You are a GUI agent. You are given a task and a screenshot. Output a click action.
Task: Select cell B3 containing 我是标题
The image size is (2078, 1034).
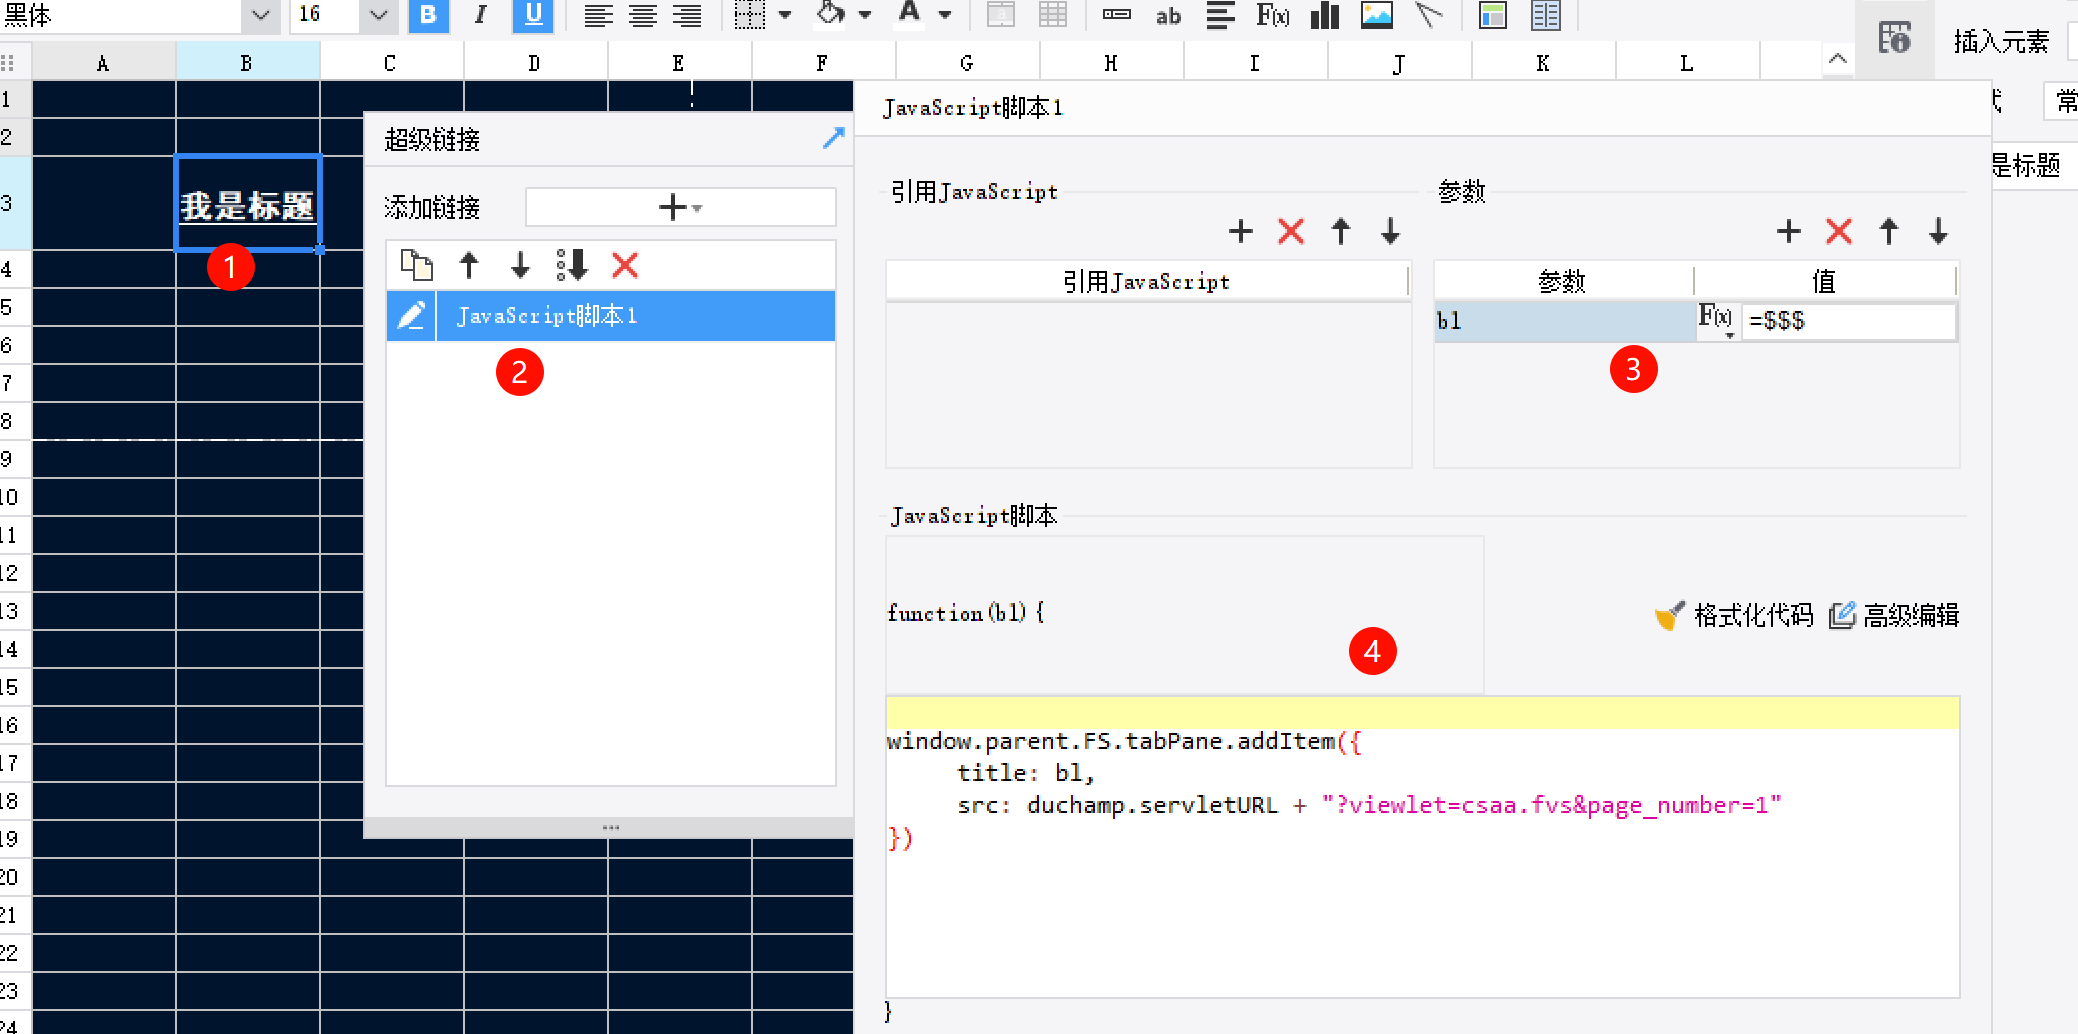click(x=248, y=203)
